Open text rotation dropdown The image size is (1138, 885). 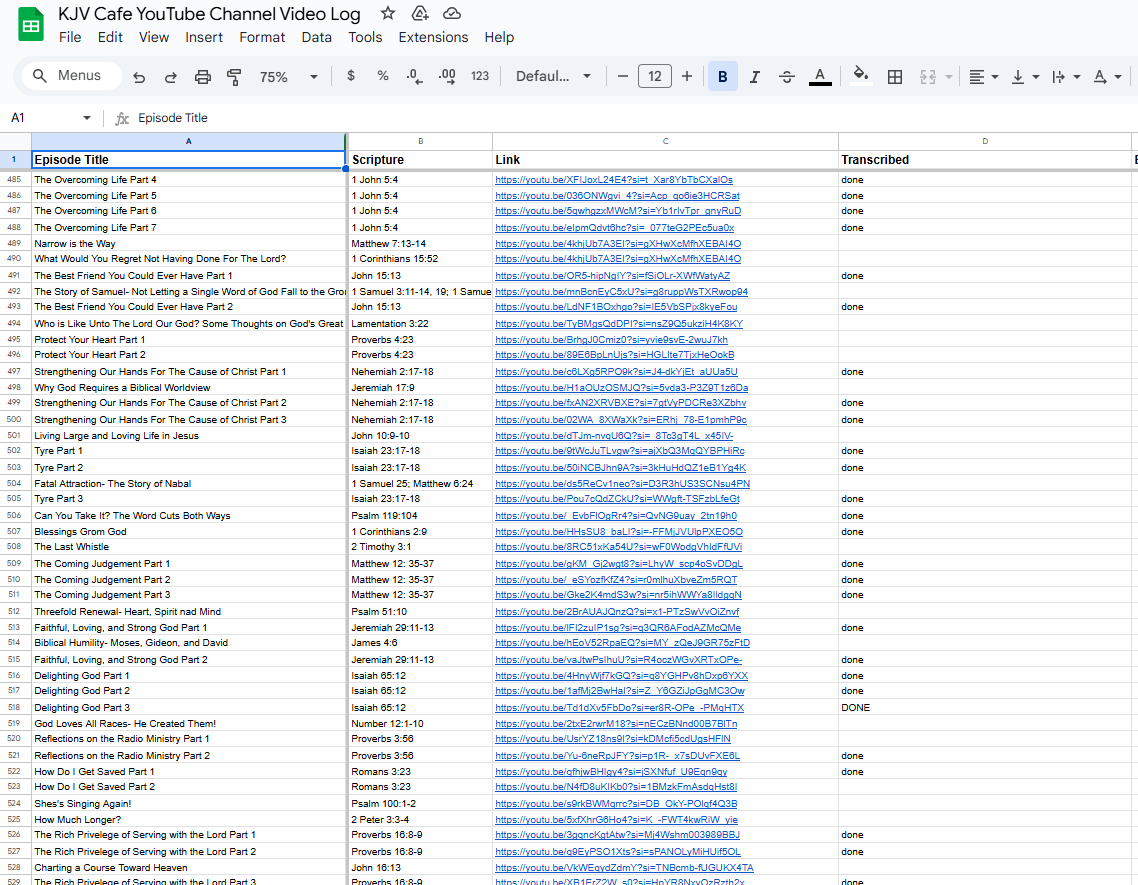click(x=1107, y=76)
